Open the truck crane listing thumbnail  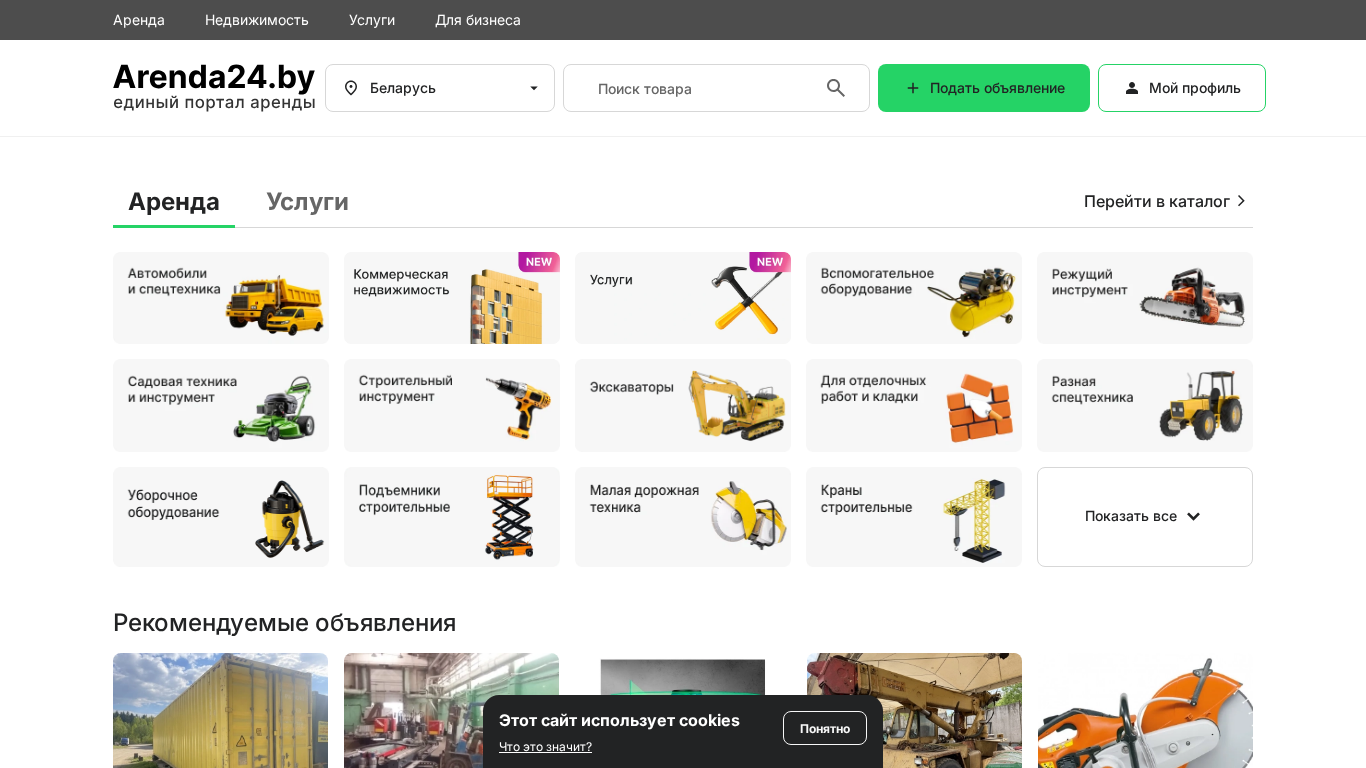[x=914, y=710]
